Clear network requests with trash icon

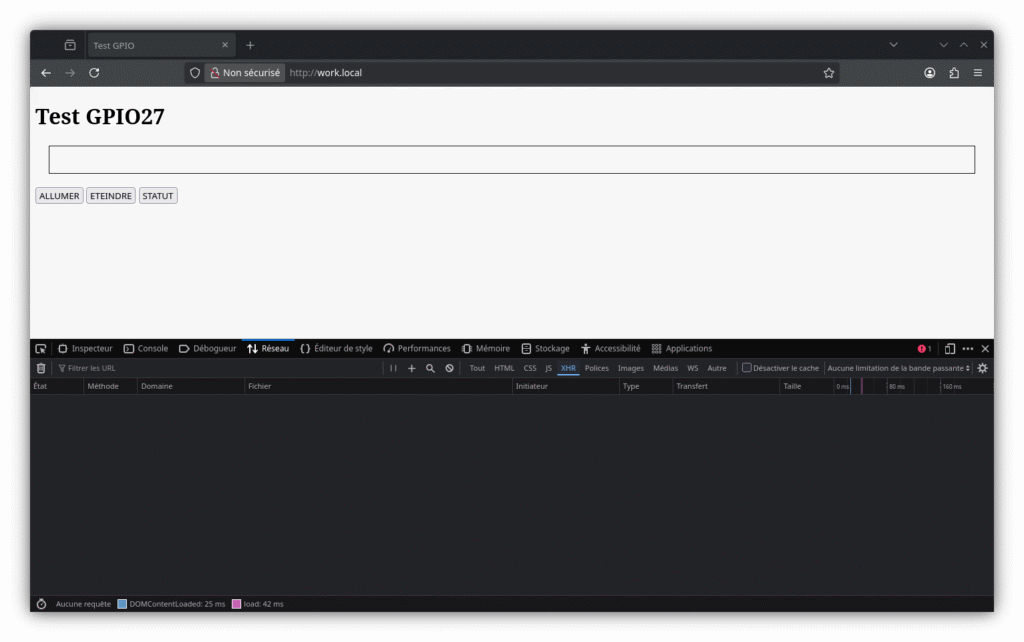coord(41,368)
